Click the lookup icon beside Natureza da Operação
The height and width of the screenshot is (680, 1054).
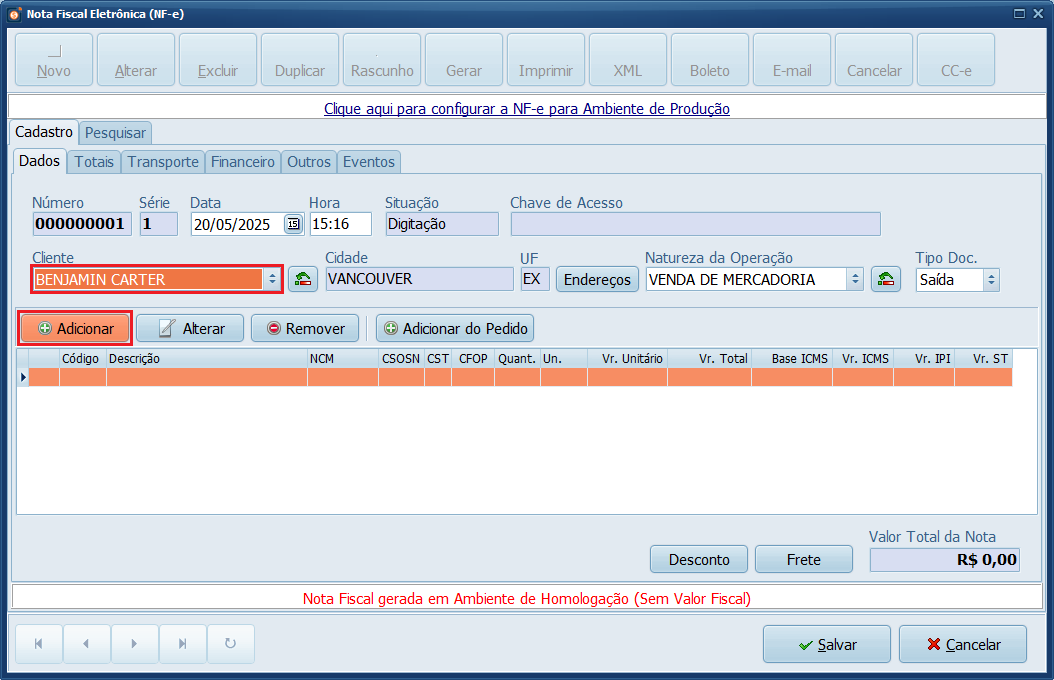(x=885, y=280)
